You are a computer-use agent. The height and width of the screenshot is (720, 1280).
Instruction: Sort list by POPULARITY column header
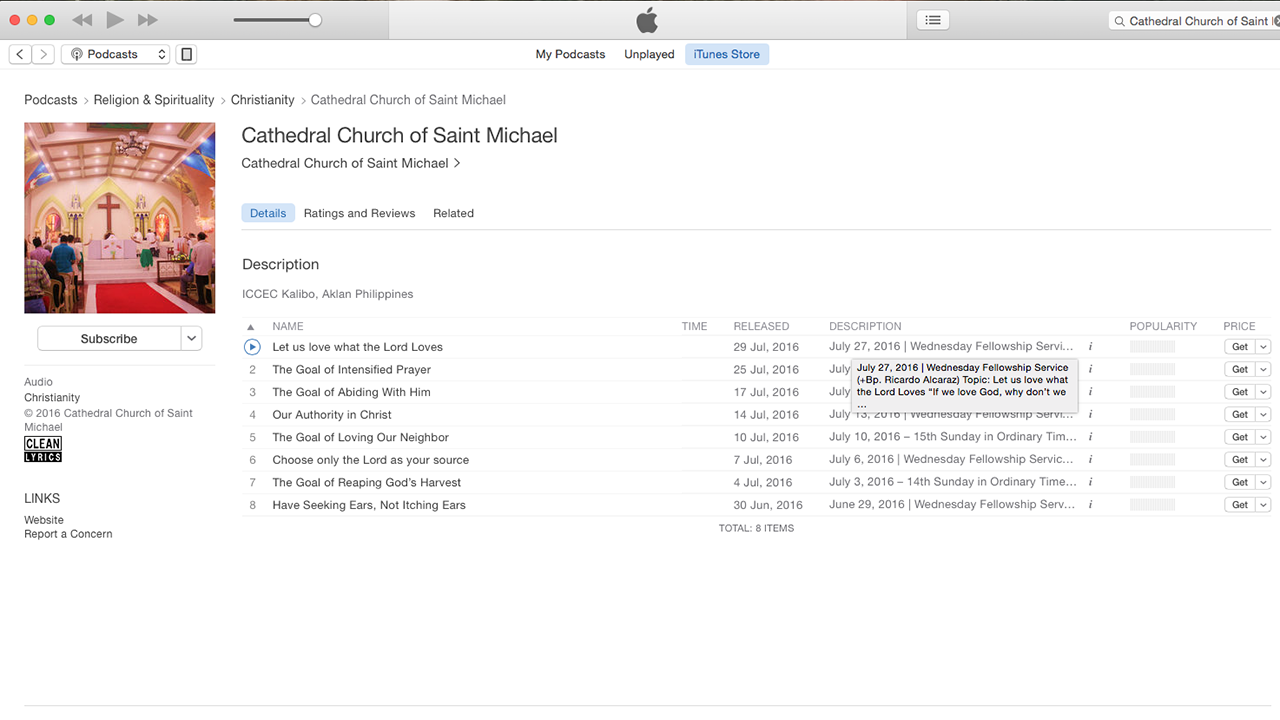pos(1163,327)
